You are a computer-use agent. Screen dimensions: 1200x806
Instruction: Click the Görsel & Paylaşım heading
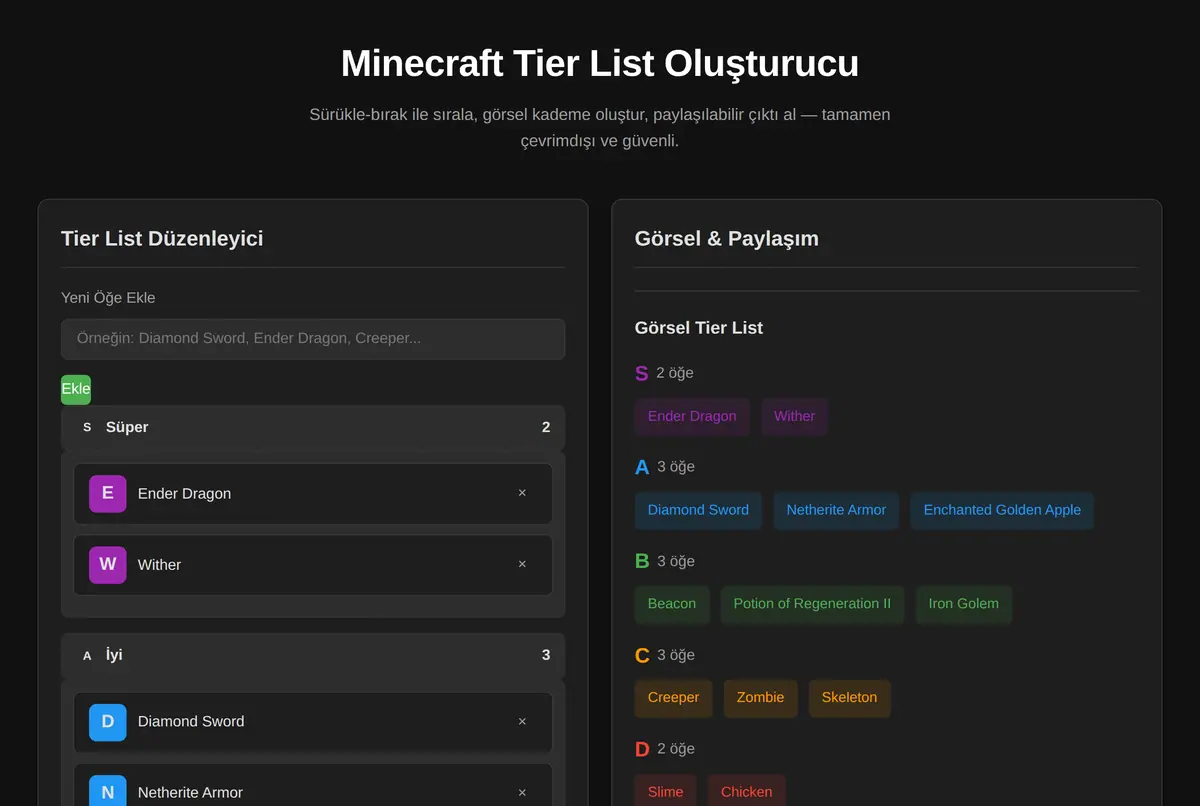click(727, 238)
